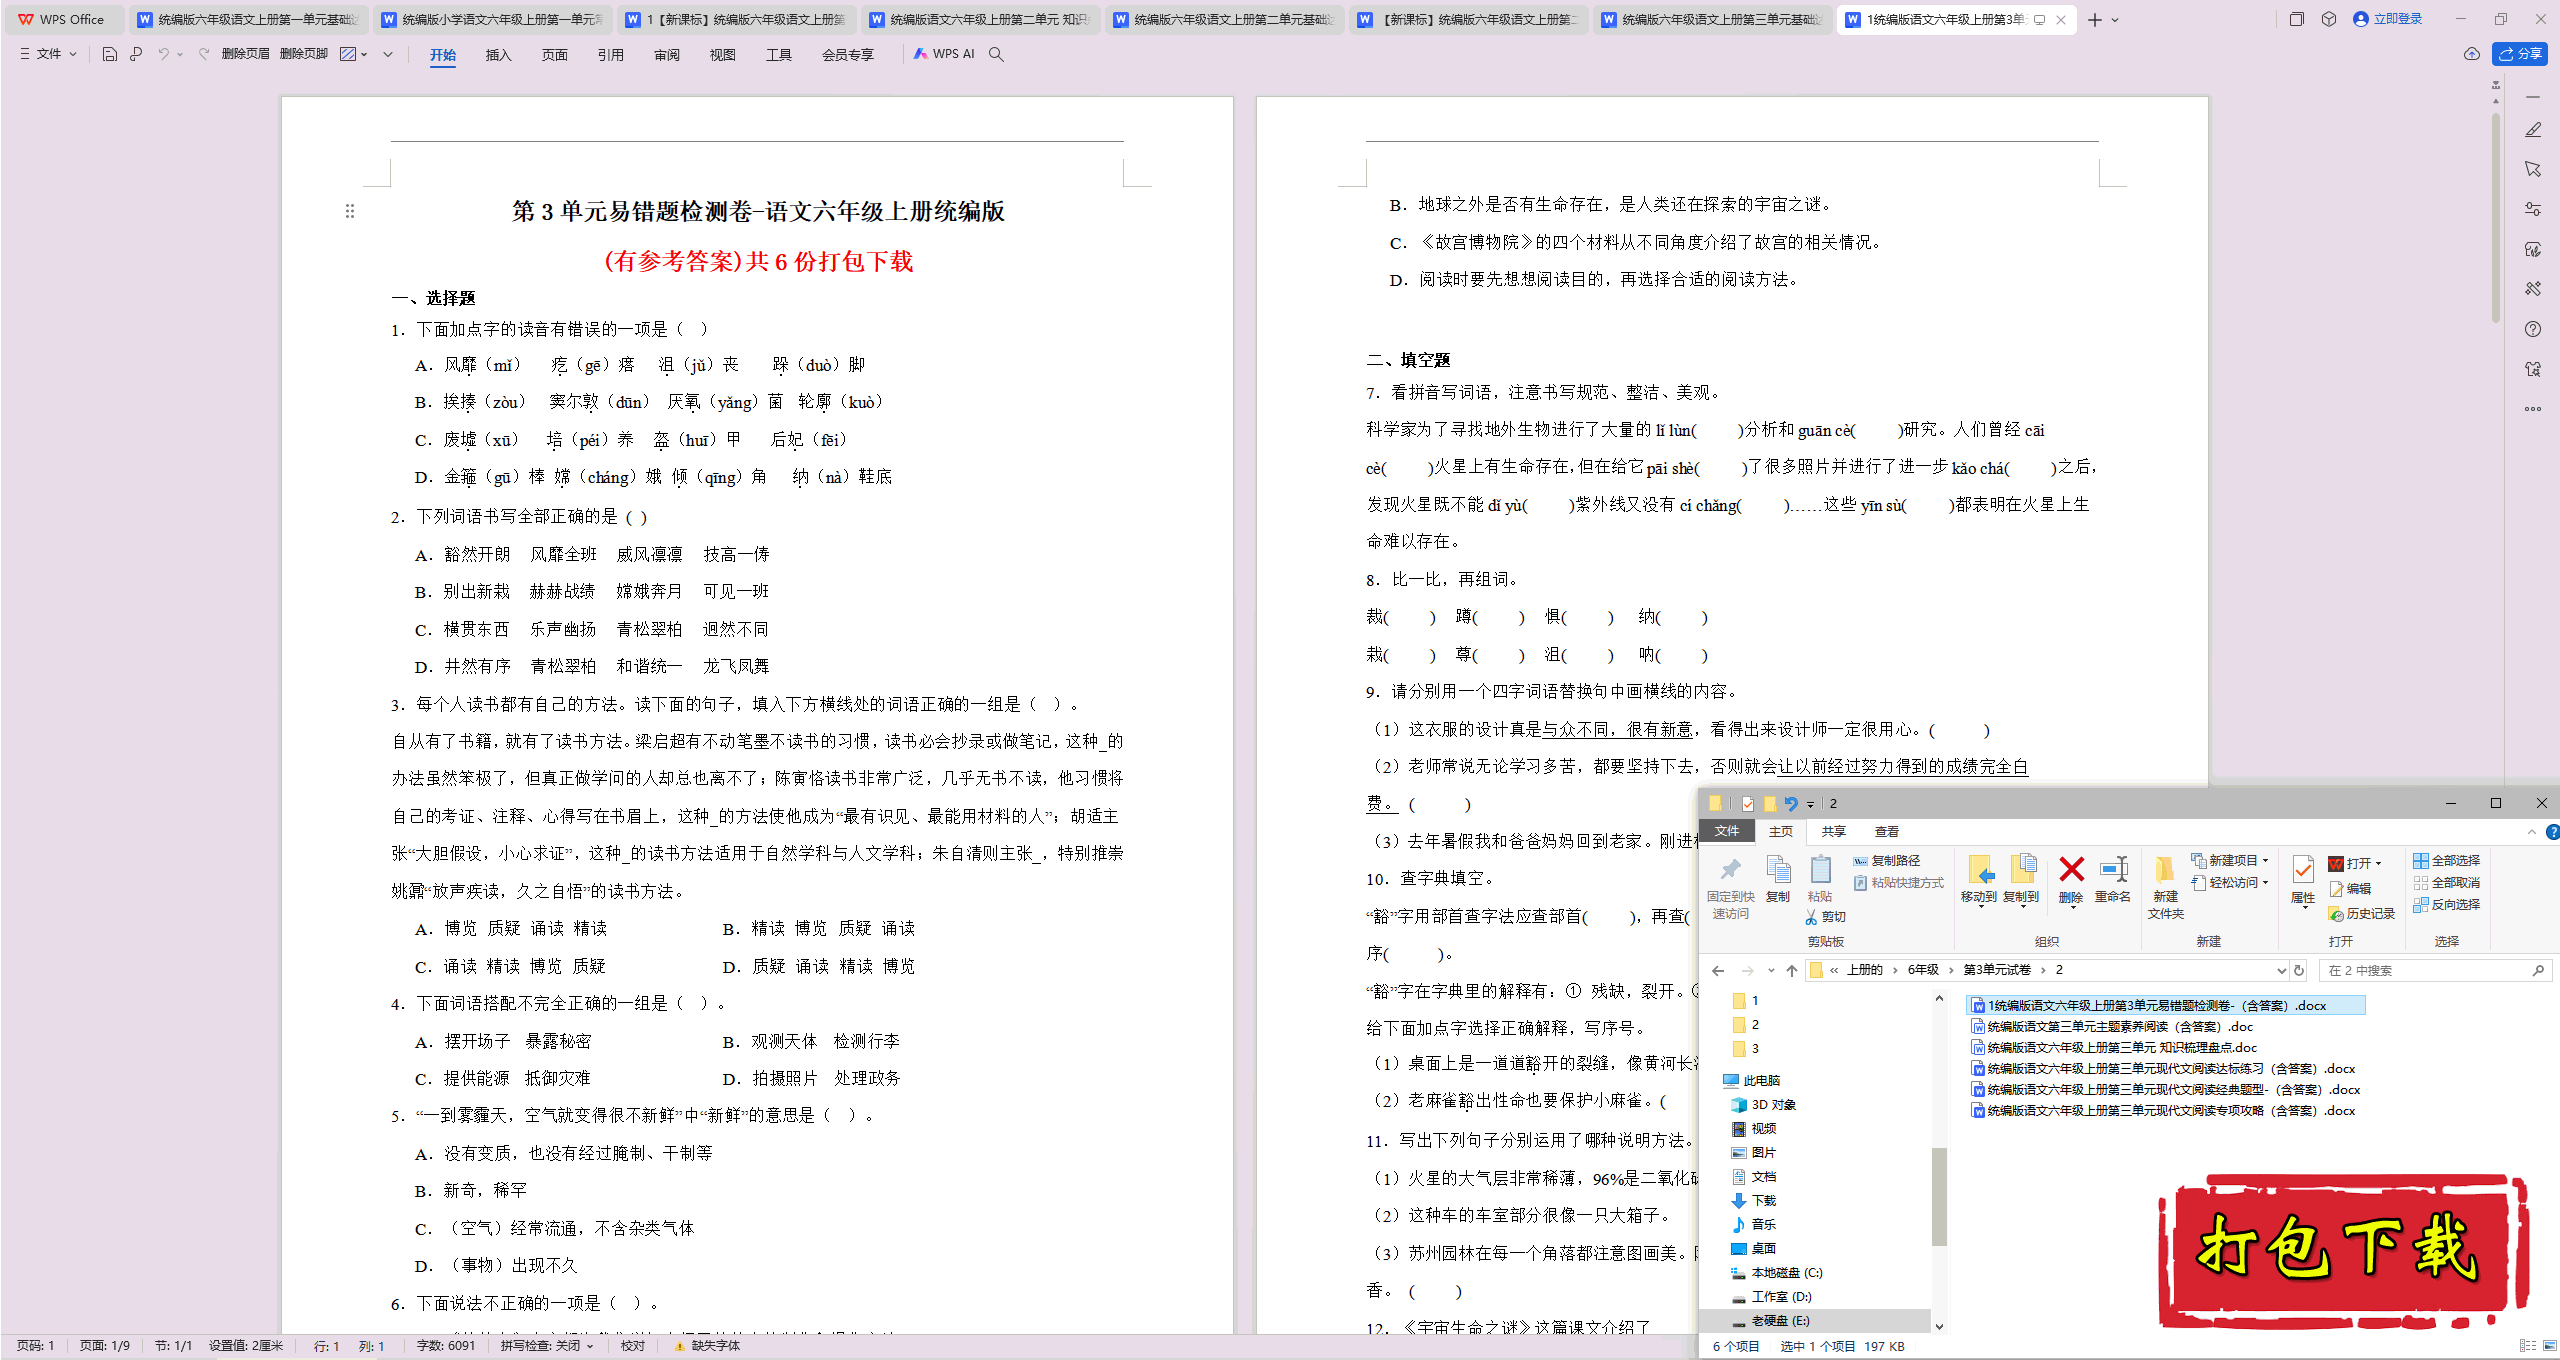Click the Explorer back arrow
The image size is (2560, 1360).
[1718, 970]
